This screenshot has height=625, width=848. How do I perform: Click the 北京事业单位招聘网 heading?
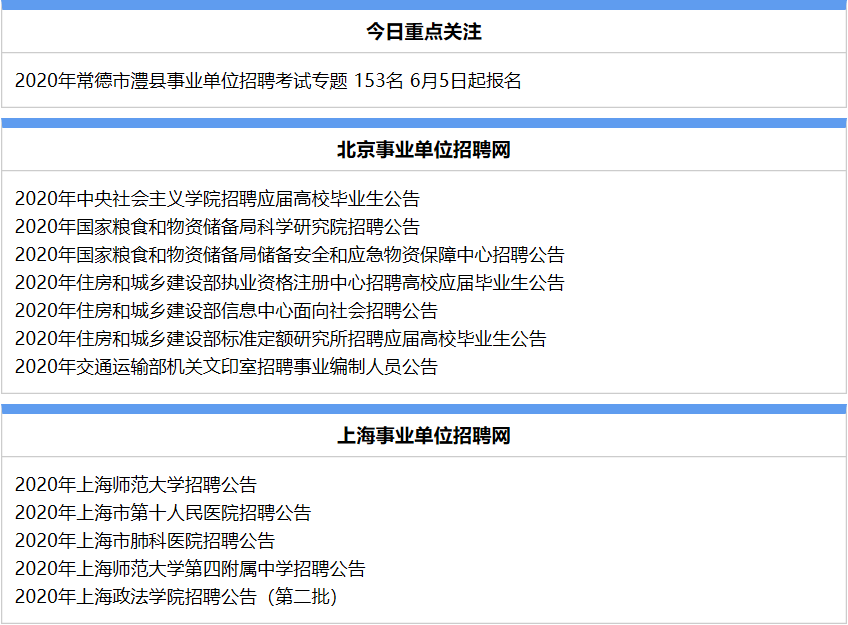pyautogui.click(x=423, y=150)
